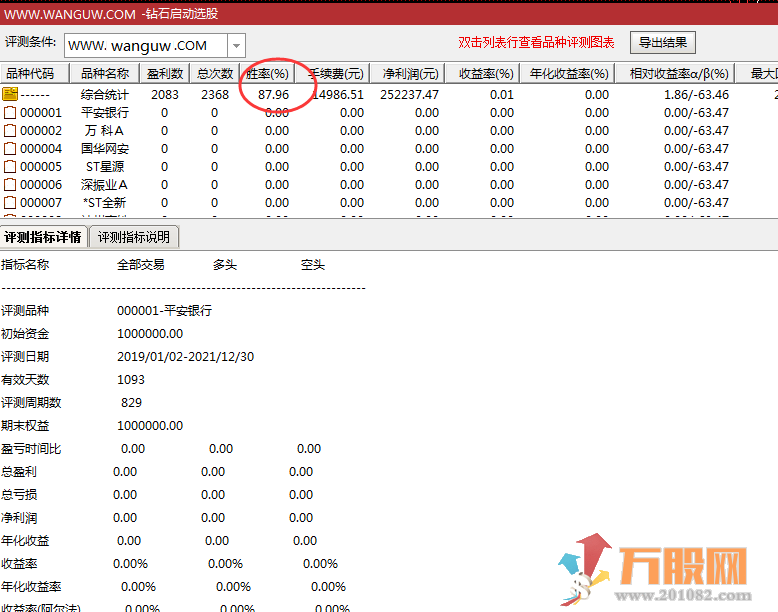Select the 万 科A row name

pyautogui.click(x=104, y=131)
